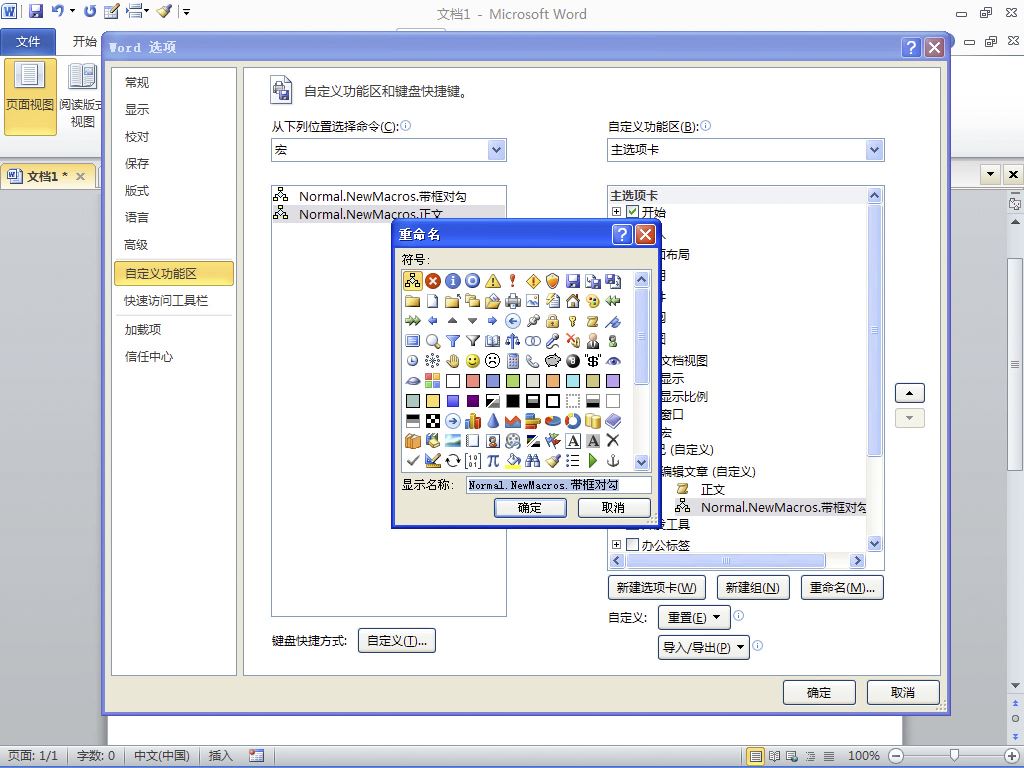Switch to the 校对 options page
The image size is (1024, 768).
pos(137,136)
